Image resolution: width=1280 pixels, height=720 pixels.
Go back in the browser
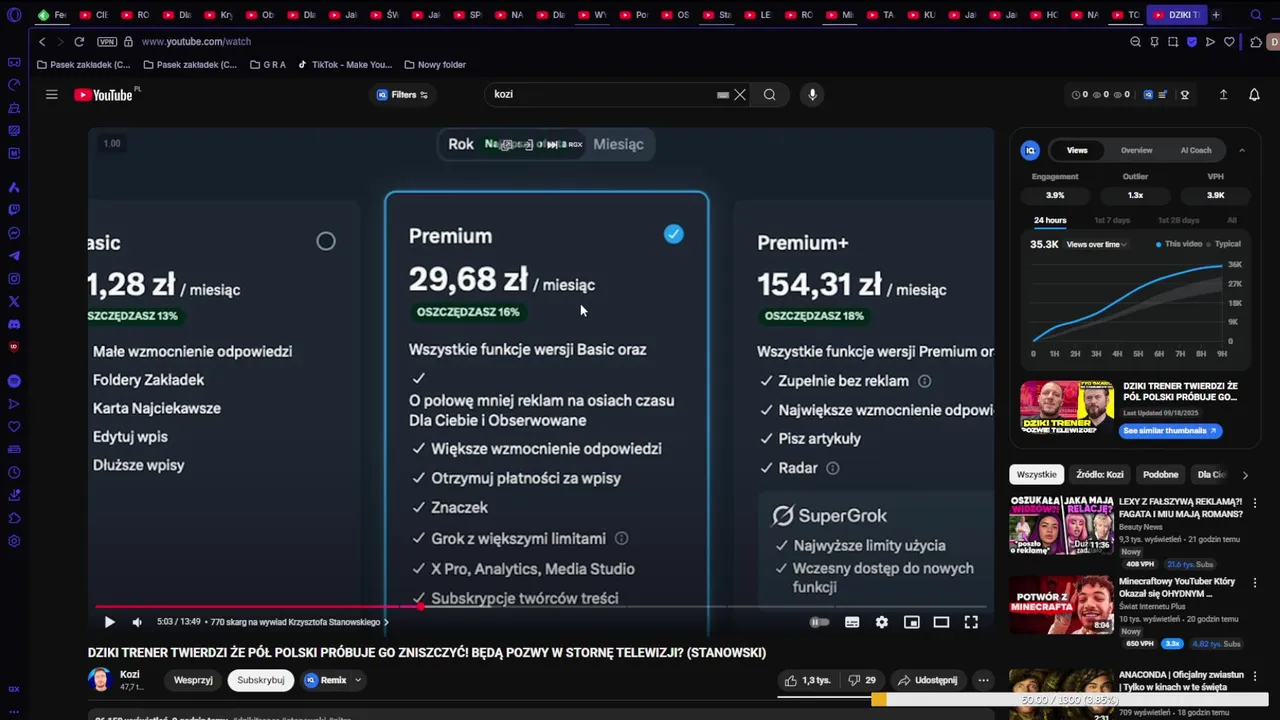point(42,42)
